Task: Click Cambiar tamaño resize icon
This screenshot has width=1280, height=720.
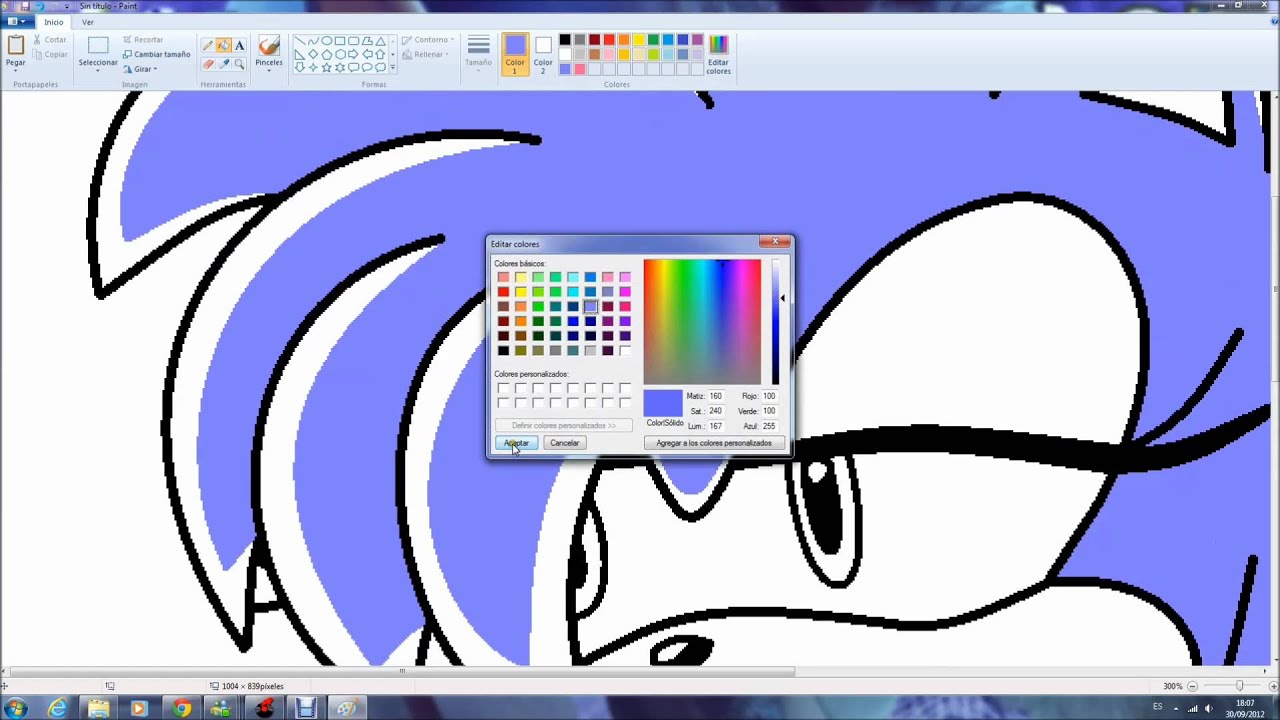Action: (x=127, y=54)
